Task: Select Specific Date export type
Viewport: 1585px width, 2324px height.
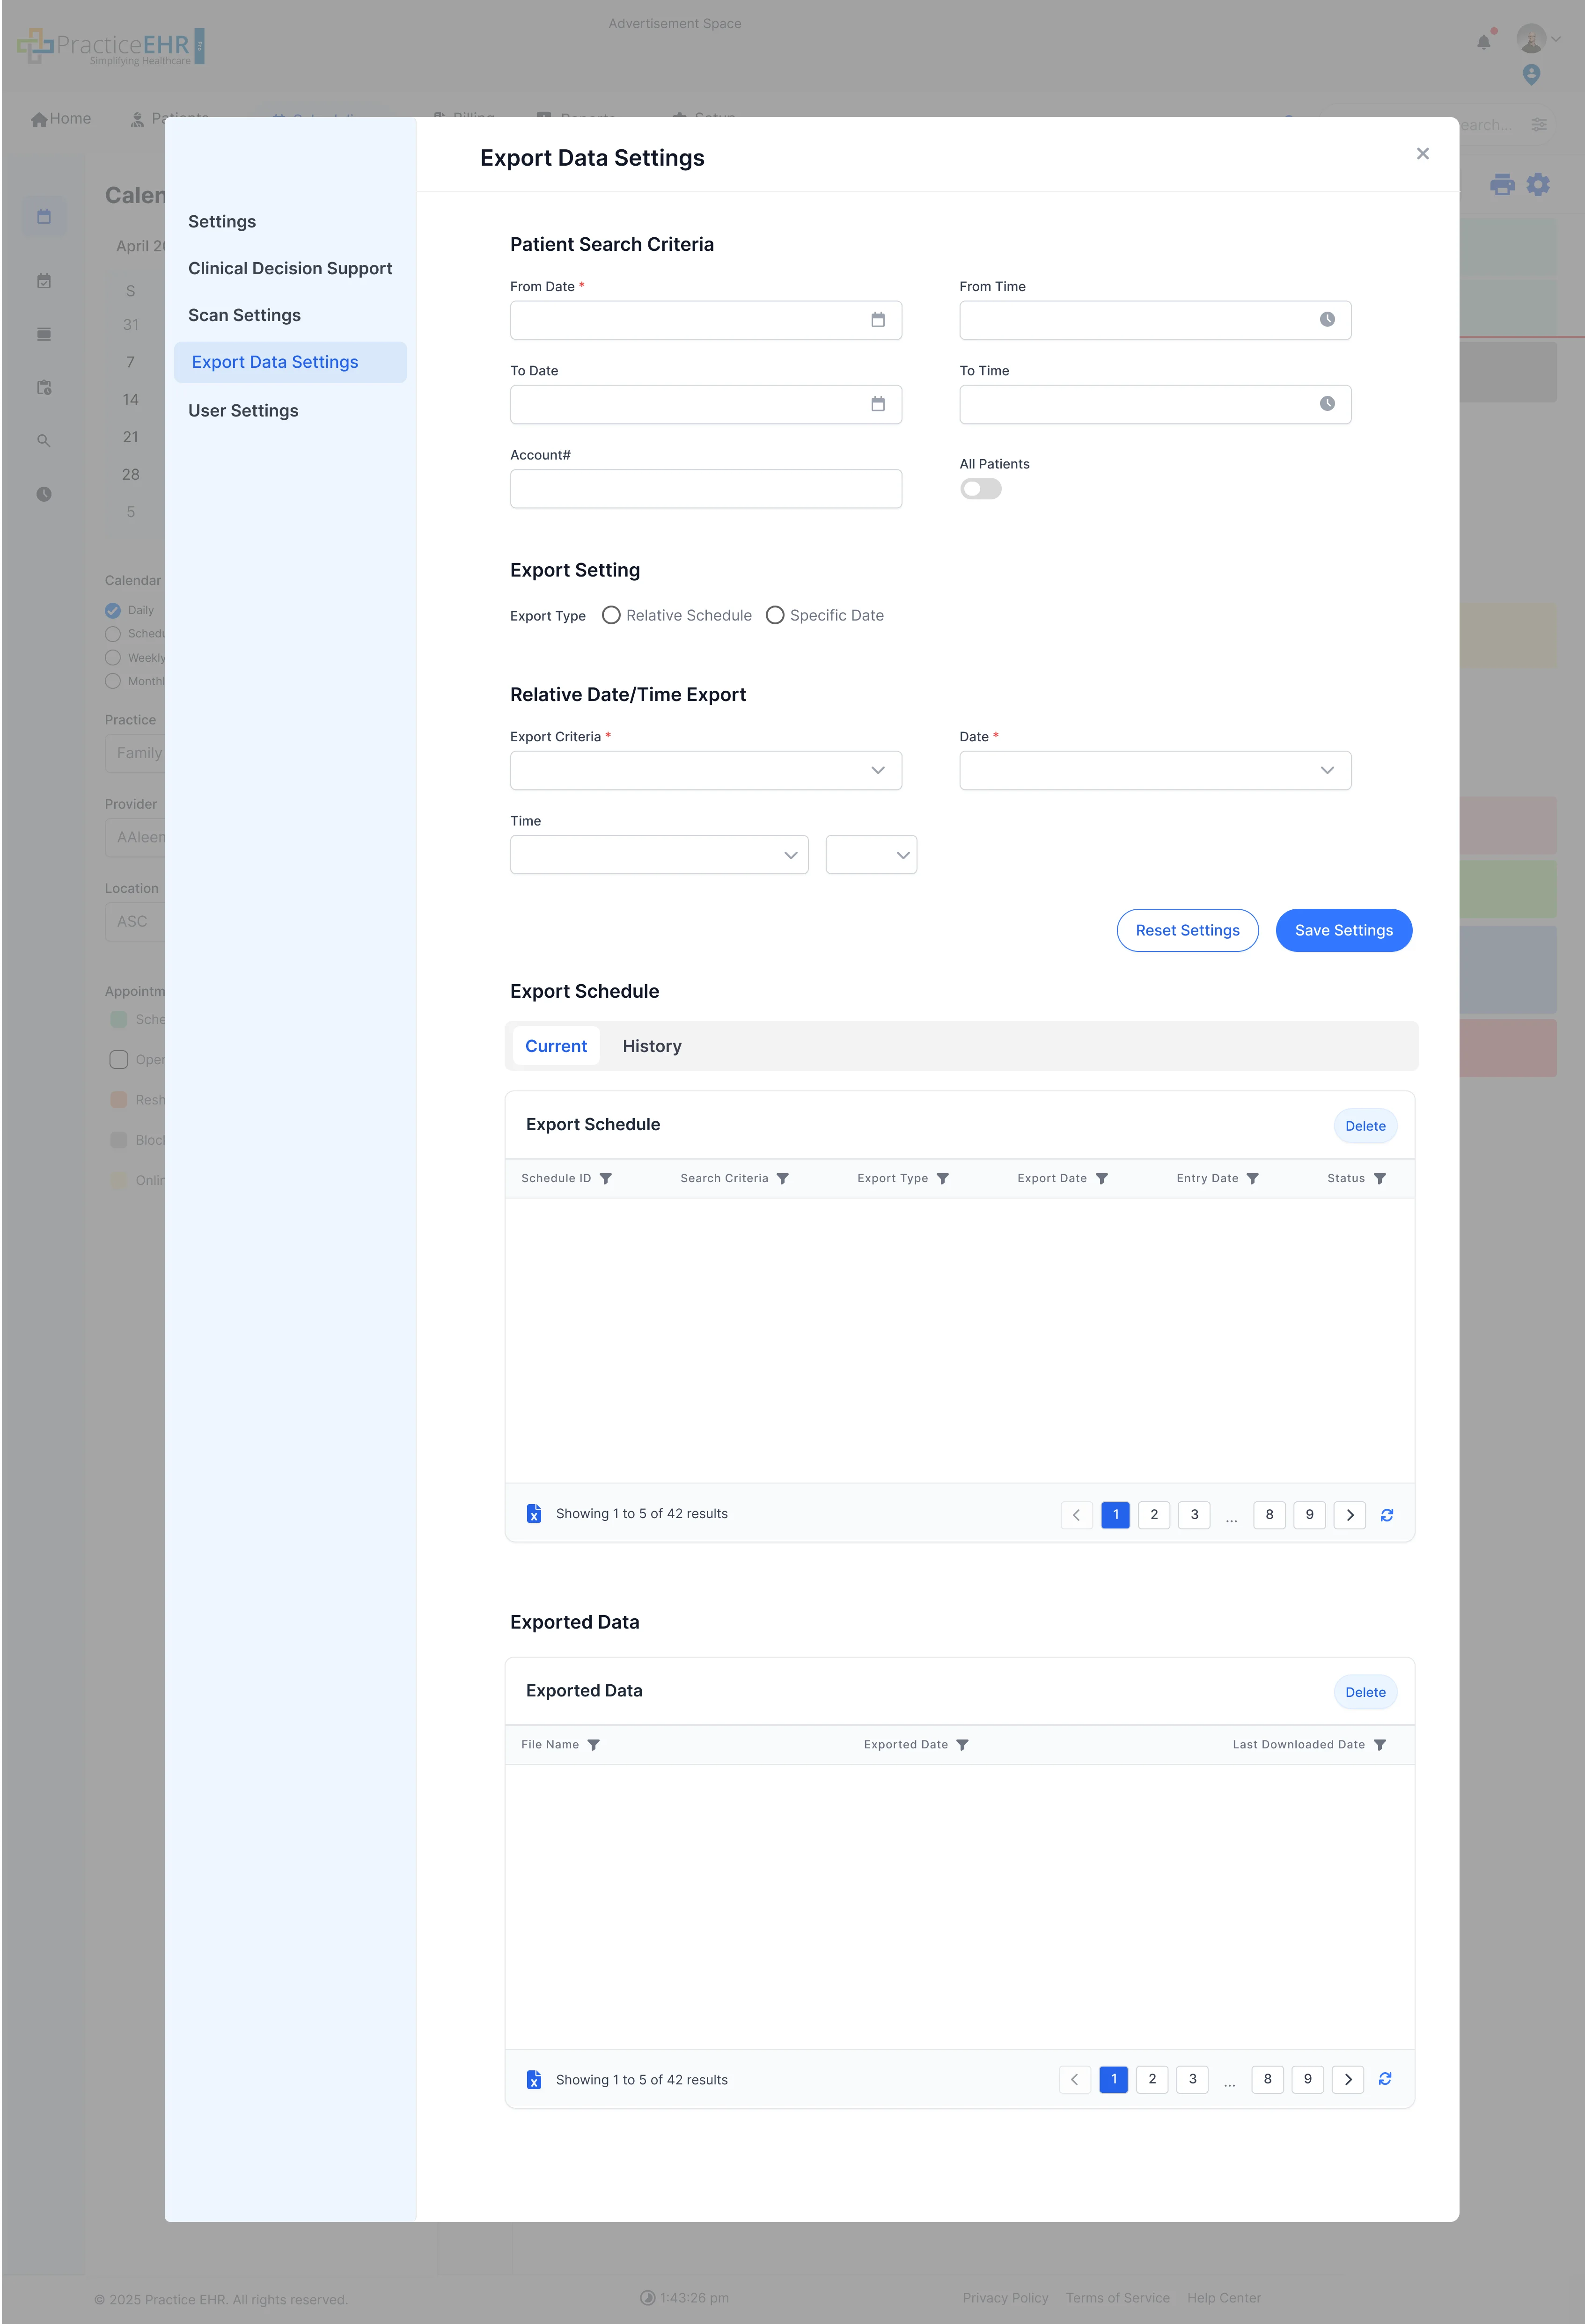Action: click(775, 615)
